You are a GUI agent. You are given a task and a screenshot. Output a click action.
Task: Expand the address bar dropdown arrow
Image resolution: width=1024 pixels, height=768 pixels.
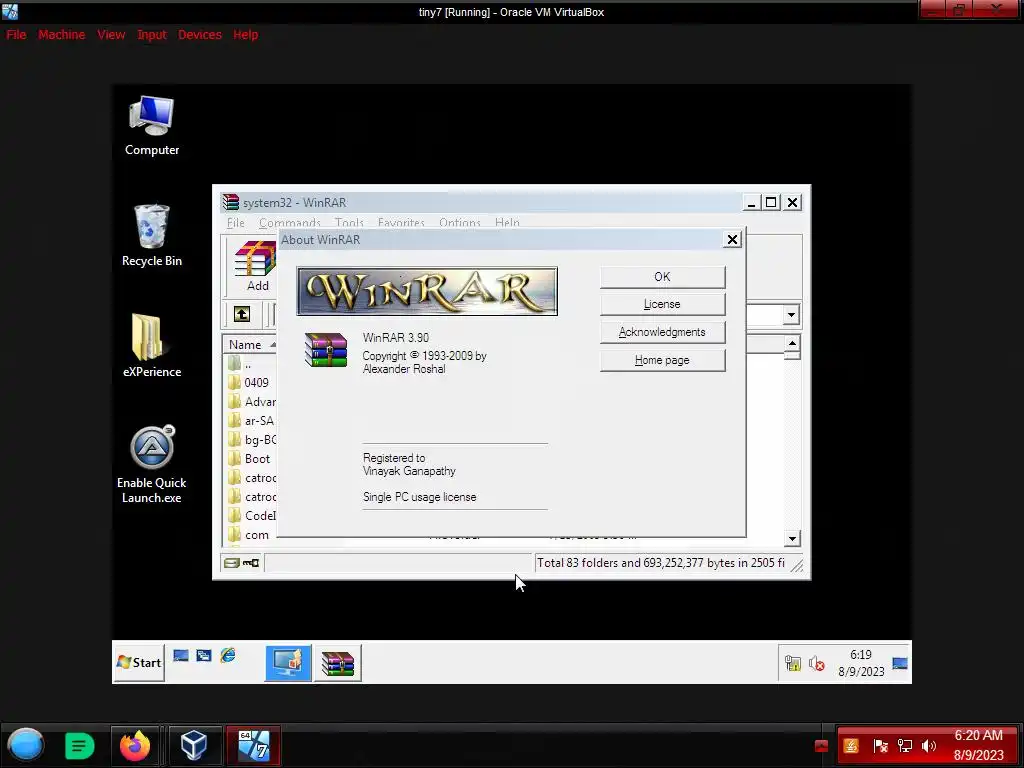tap(791, 315)
